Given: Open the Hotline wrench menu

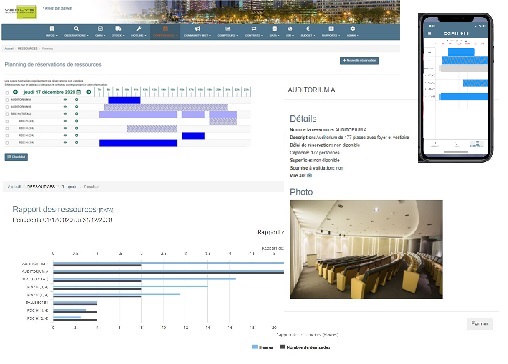Looking at the screenshot, I should (139, 32).
